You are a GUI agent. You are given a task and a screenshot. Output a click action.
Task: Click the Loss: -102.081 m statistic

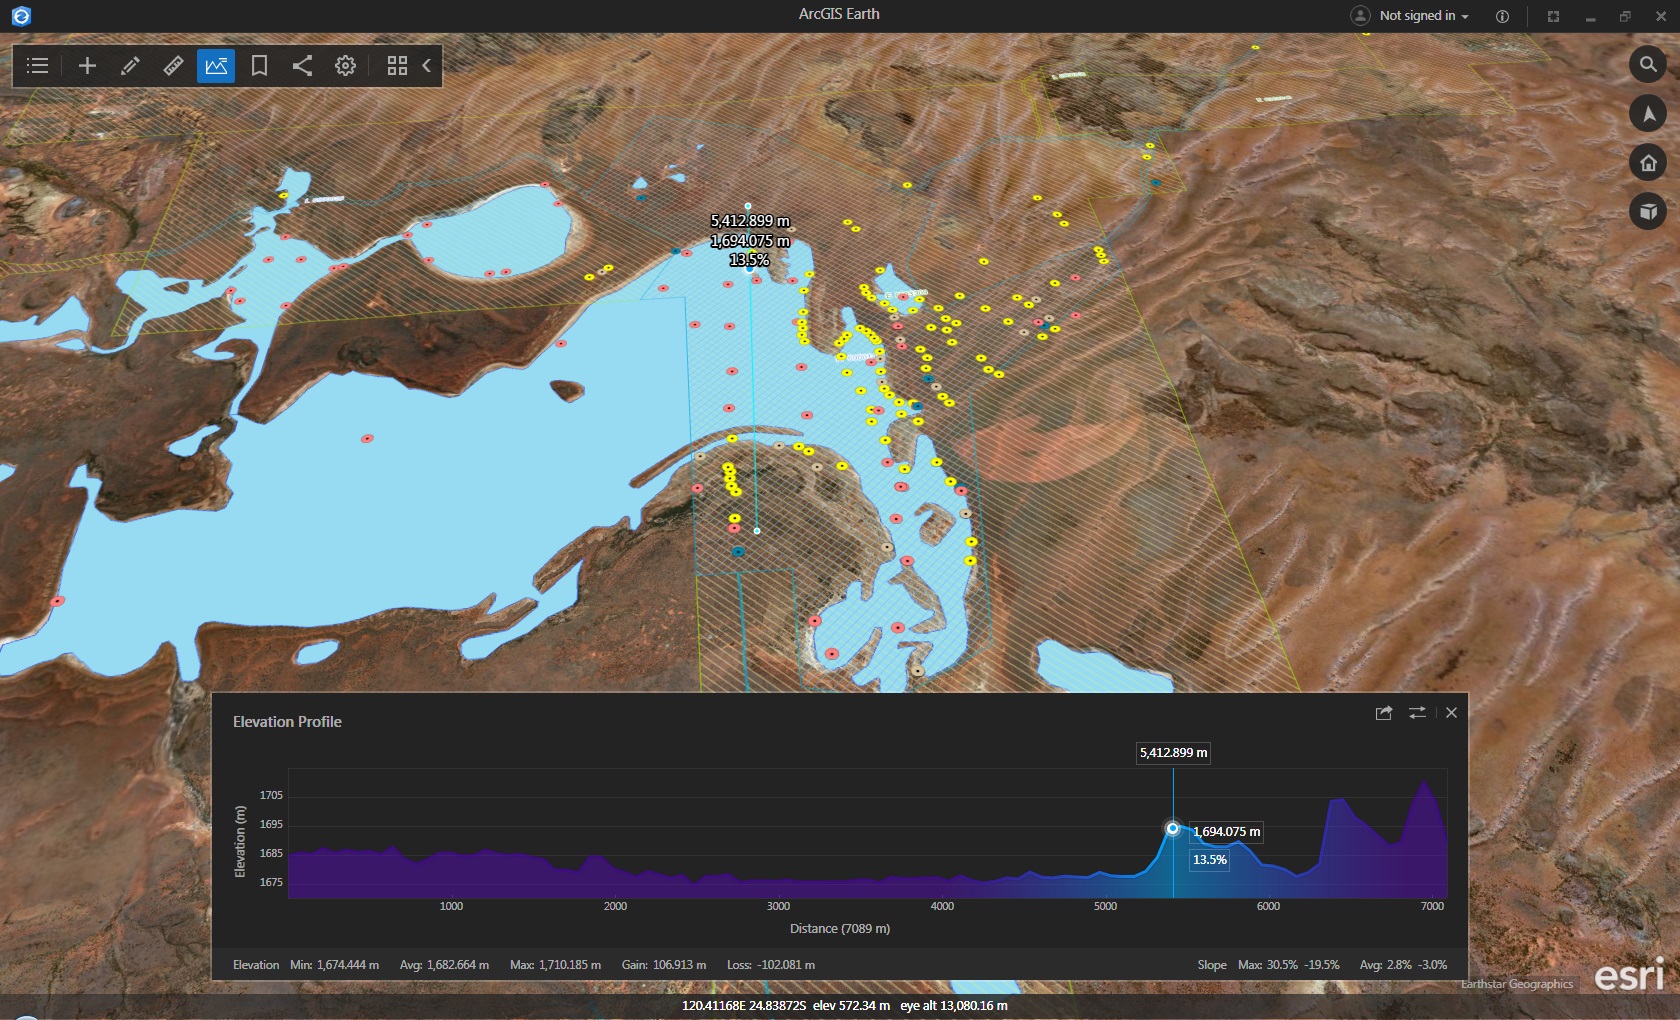[771, 965]
